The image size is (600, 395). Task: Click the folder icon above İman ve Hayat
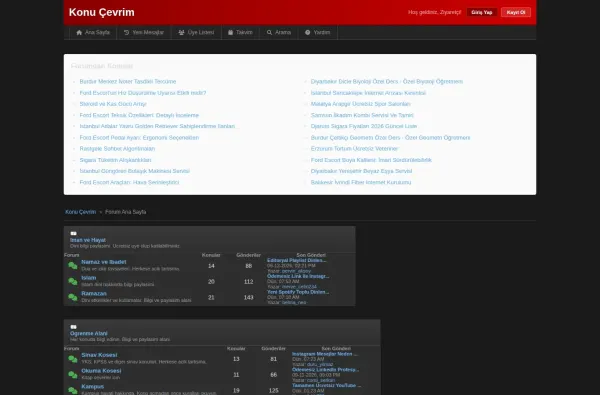point(73,233)
